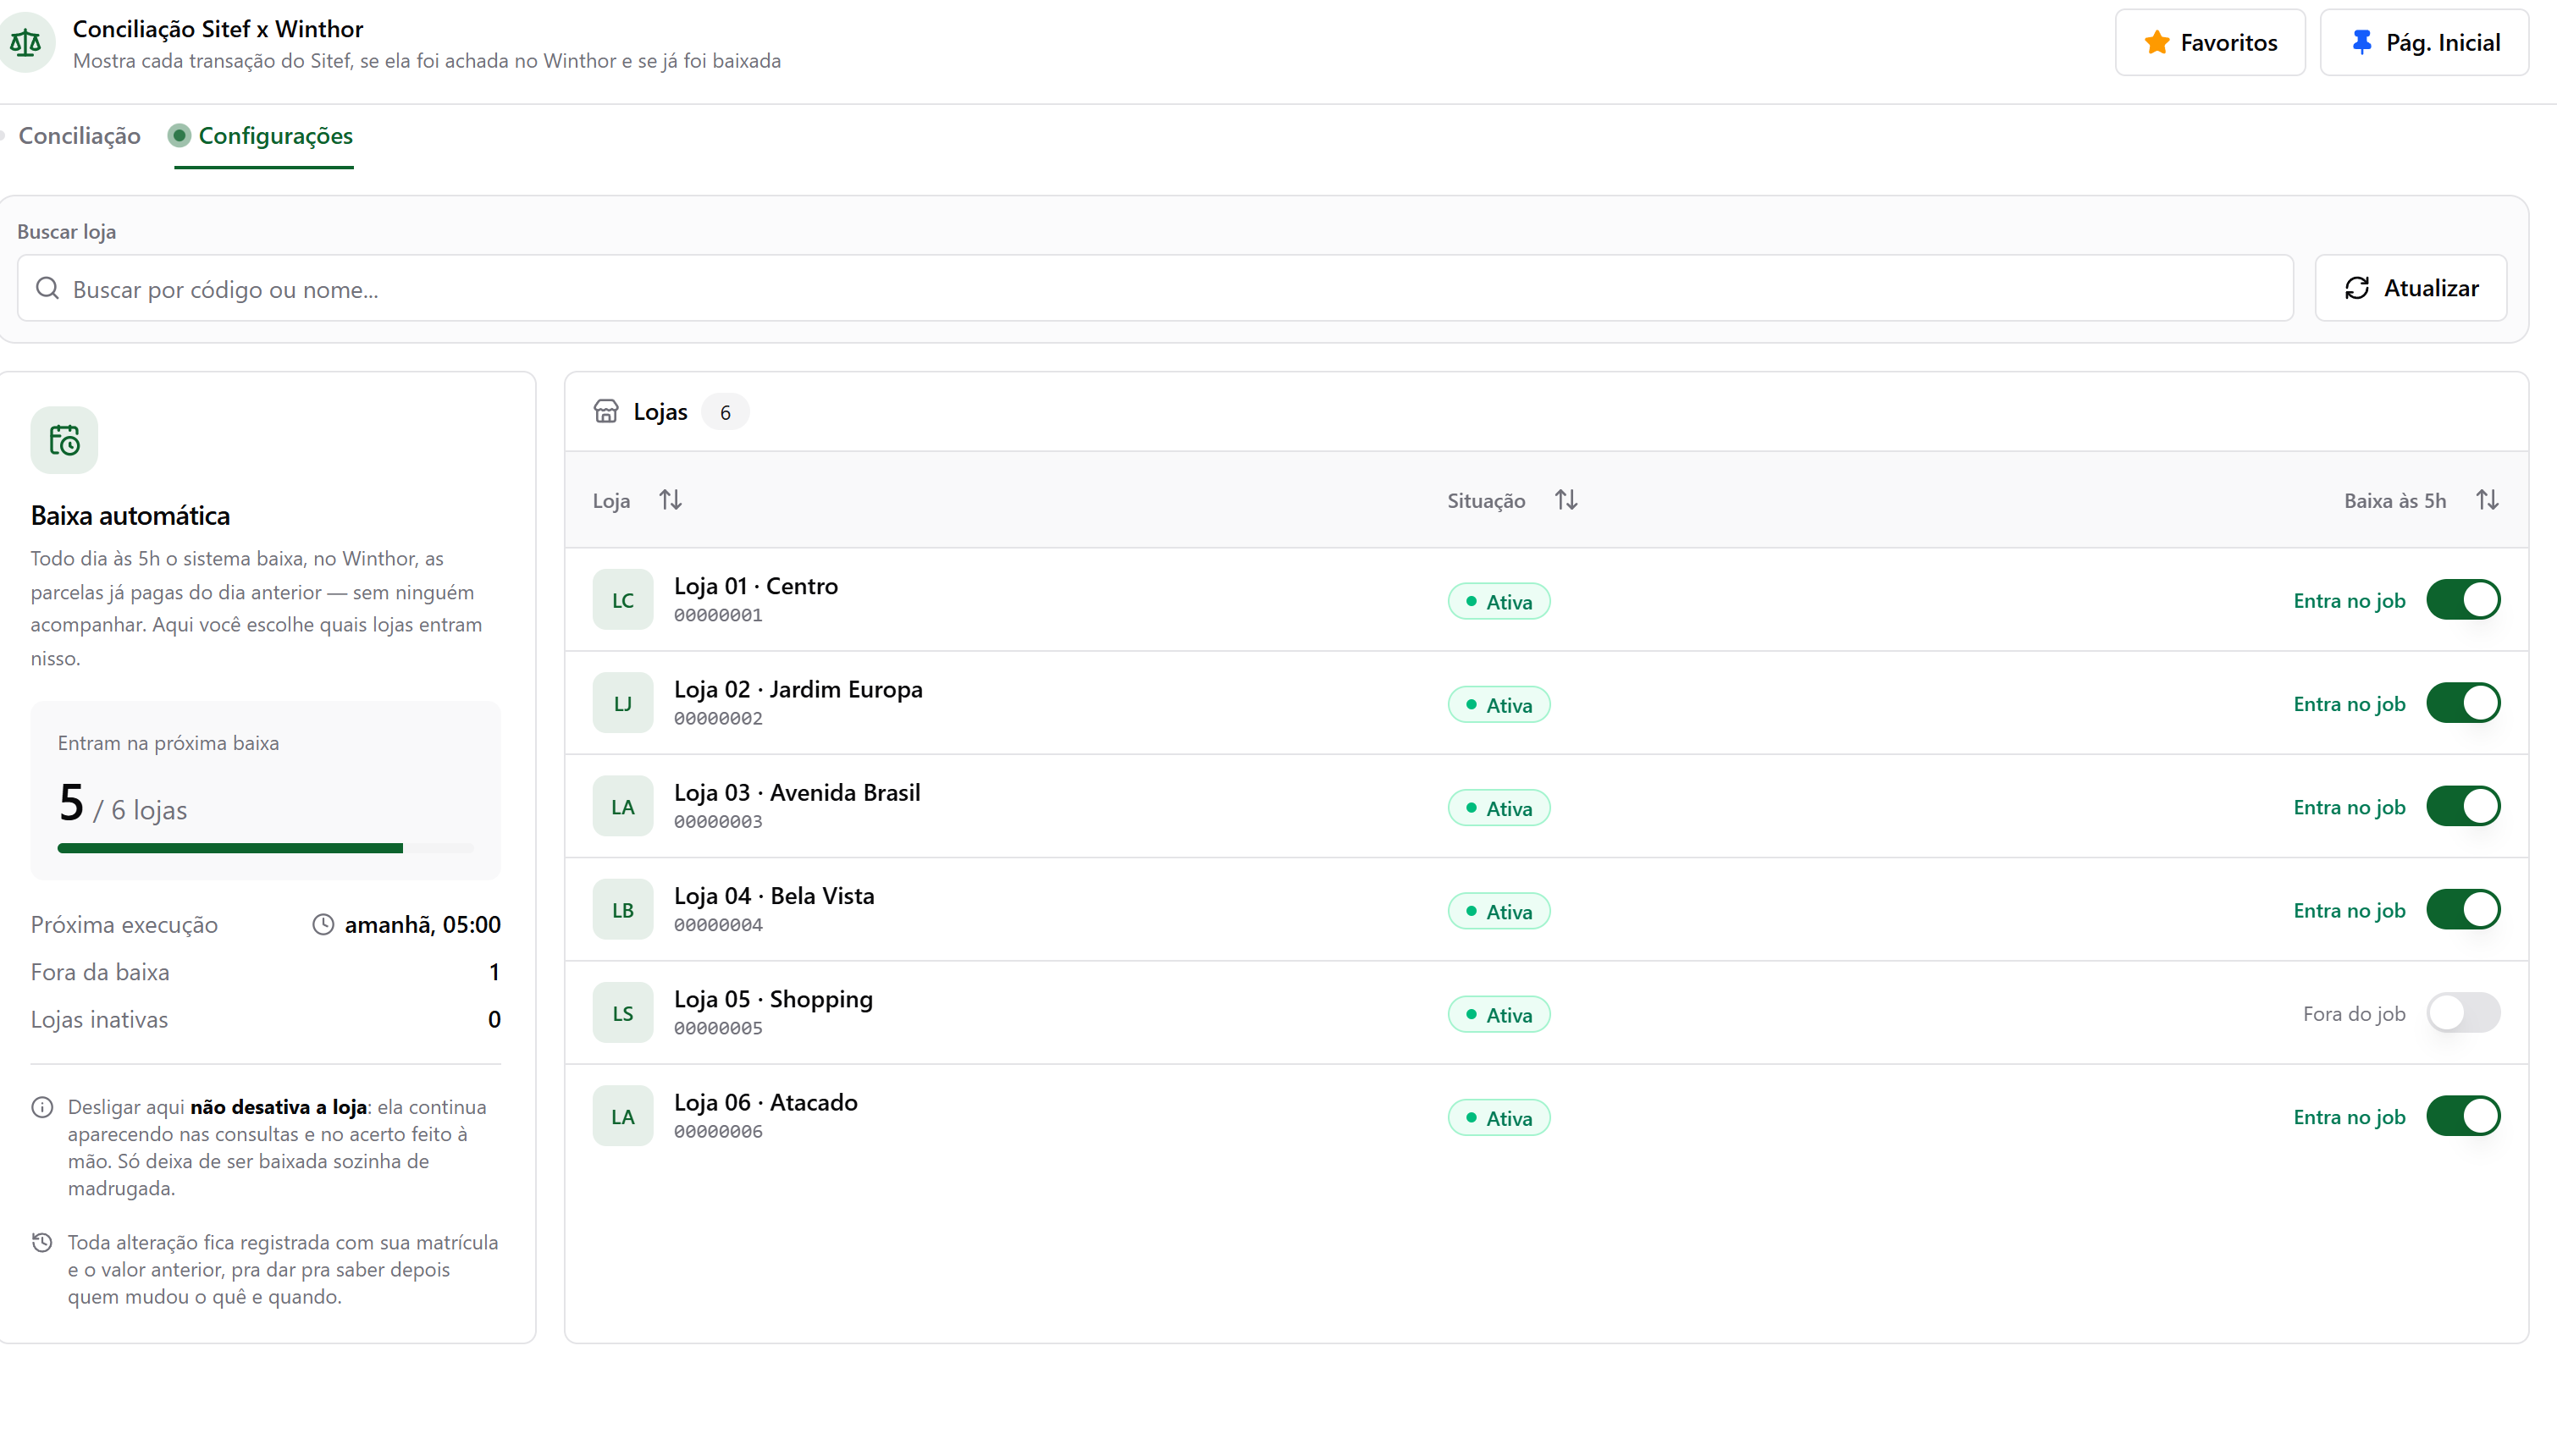The image size is (2557, 1456).
Task: Click Loja 06 · Atacado name
Action: (766, 1102)
